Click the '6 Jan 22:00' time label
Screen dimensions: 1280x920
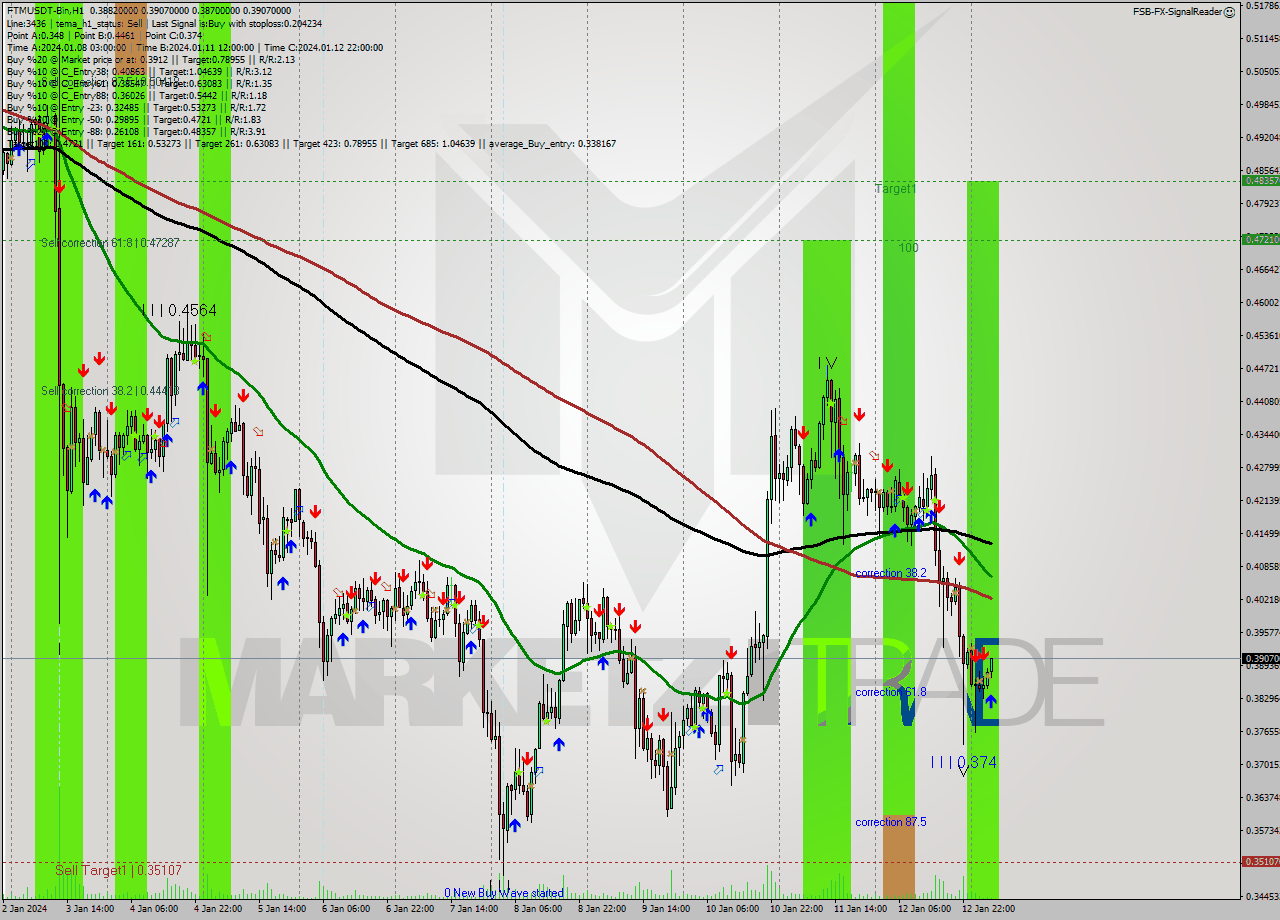pyautogui.click(x=410, y=909)
